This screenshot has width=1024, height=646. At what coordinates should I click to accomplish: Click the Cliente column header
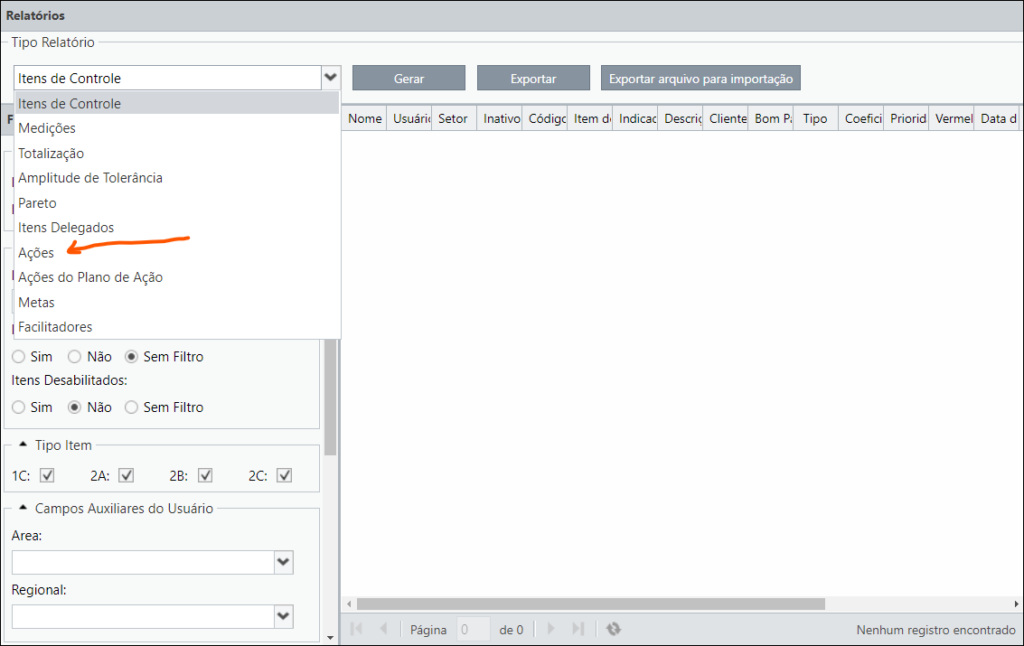click(x=726, y=118)
